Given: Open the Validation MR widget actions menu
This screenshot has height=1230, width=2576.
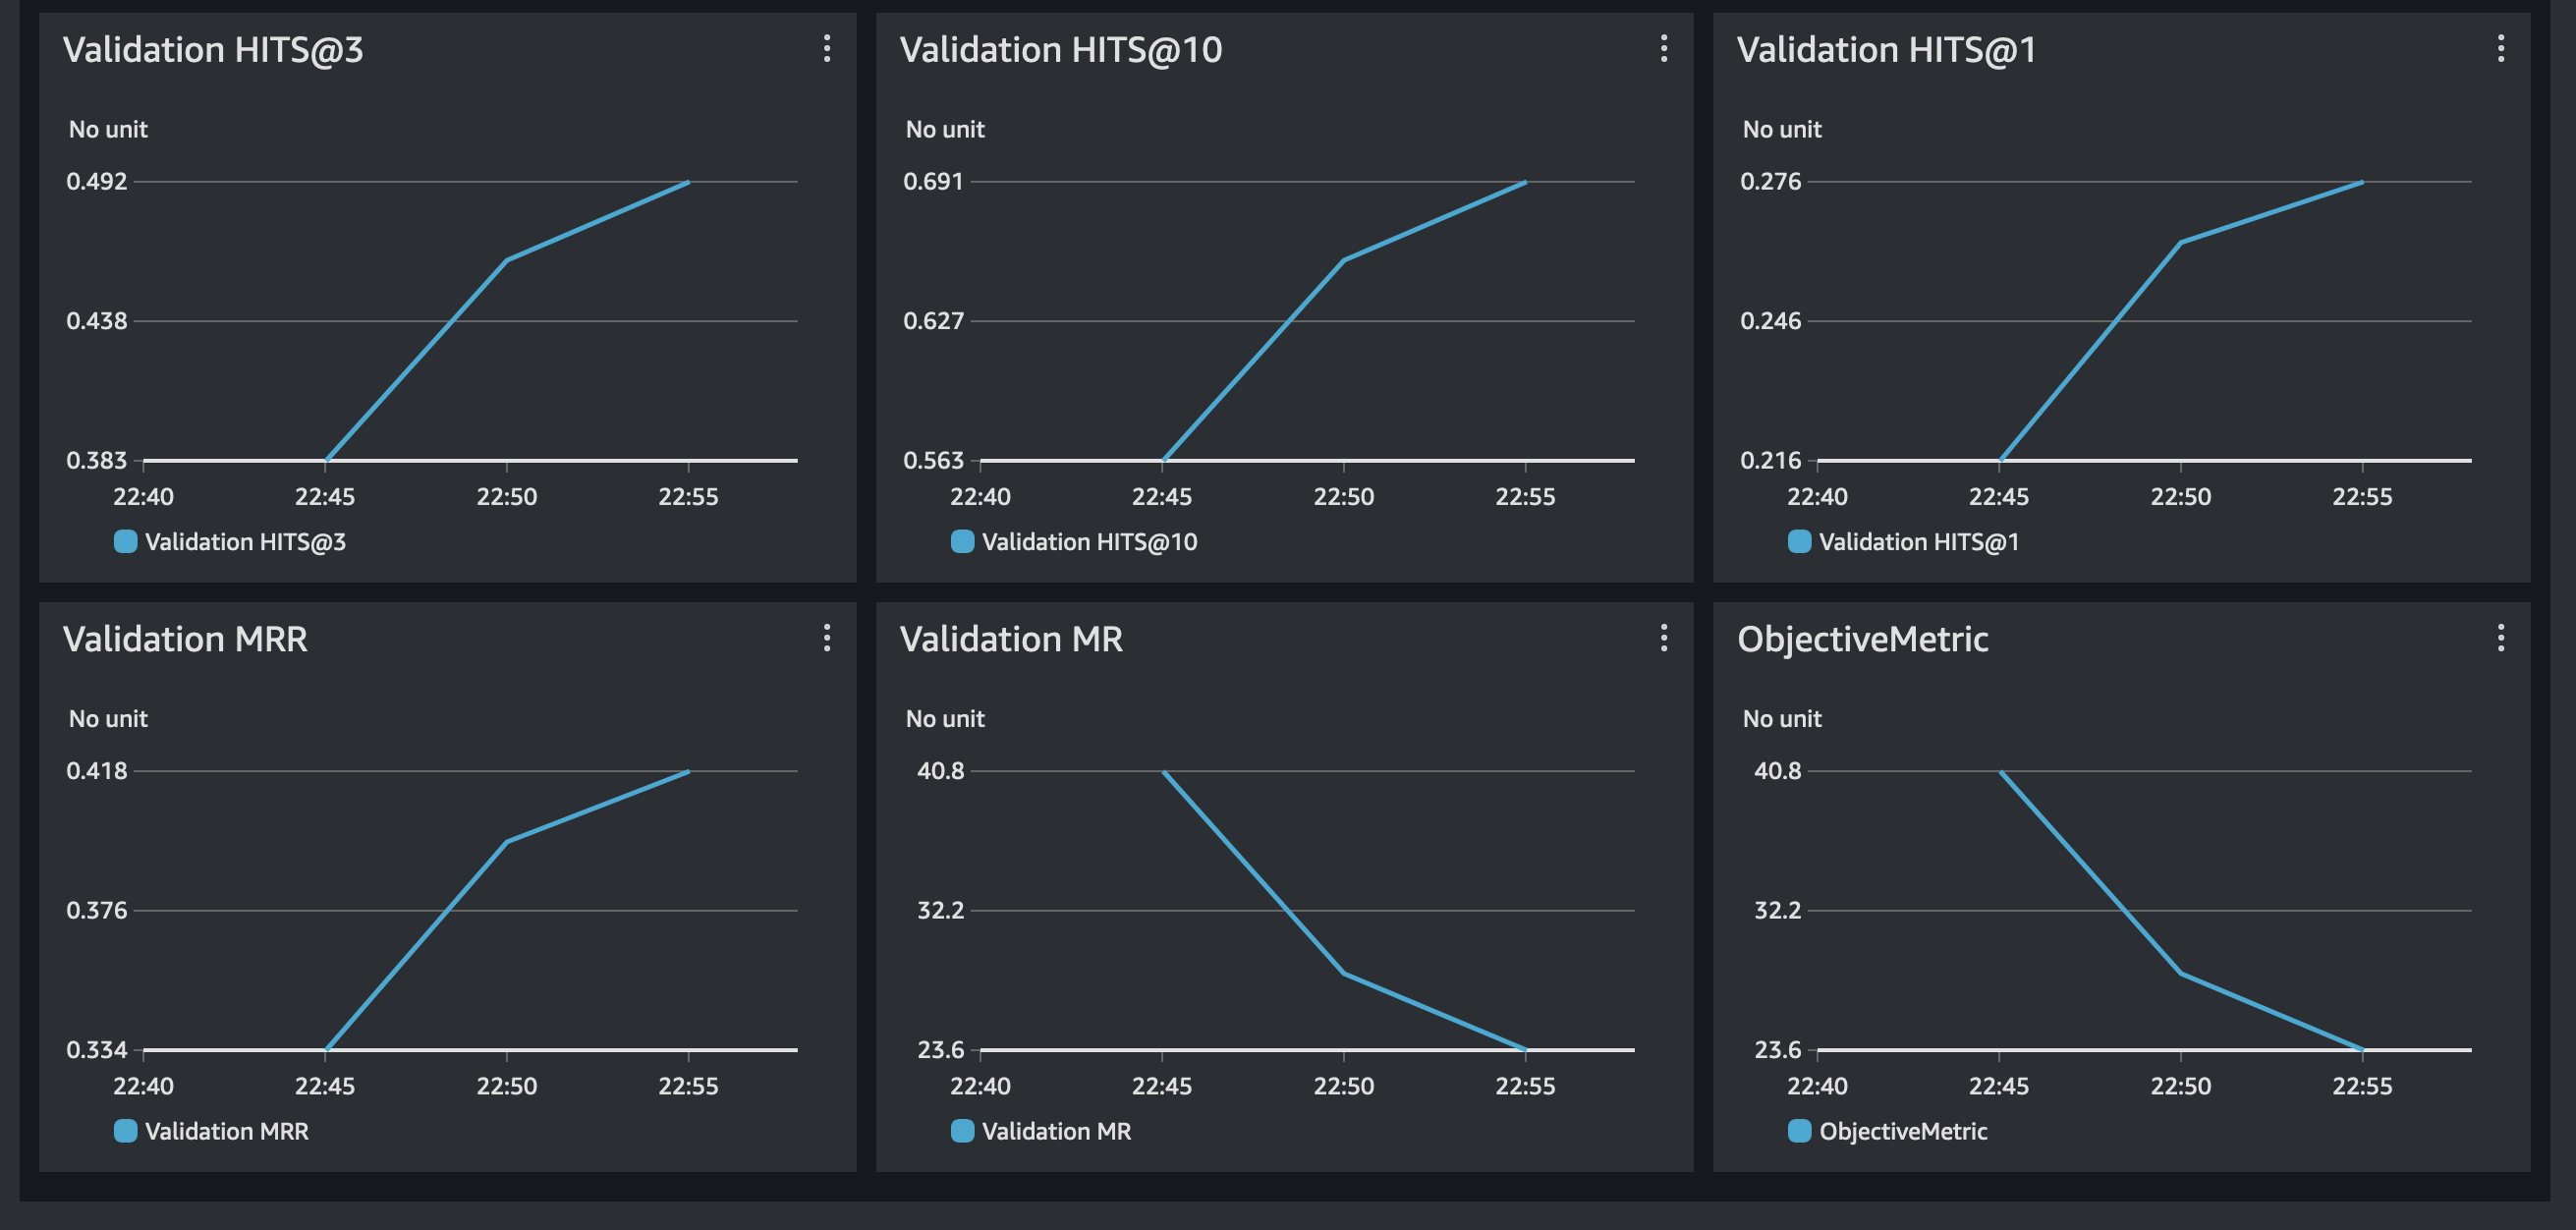Looking at the screenshot, I should pyautogui.click(x=1664, y=638).
